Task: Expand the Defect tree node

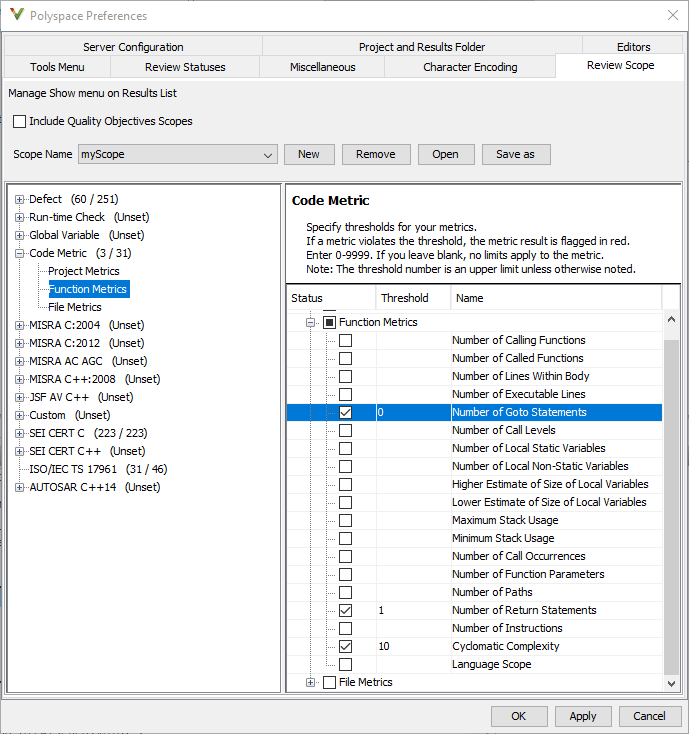Action: pyautogui.click(x=19, y=199)
